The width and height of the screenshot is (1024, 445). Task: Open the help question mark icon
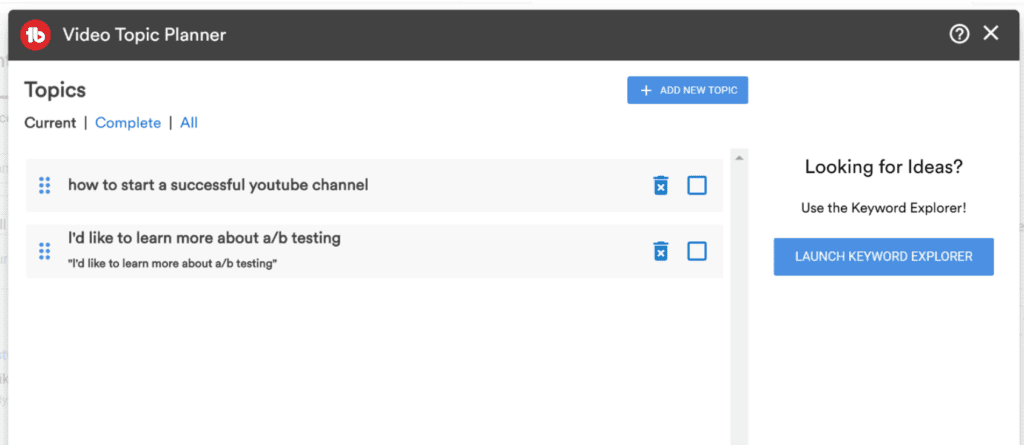[x=959, y=34]
